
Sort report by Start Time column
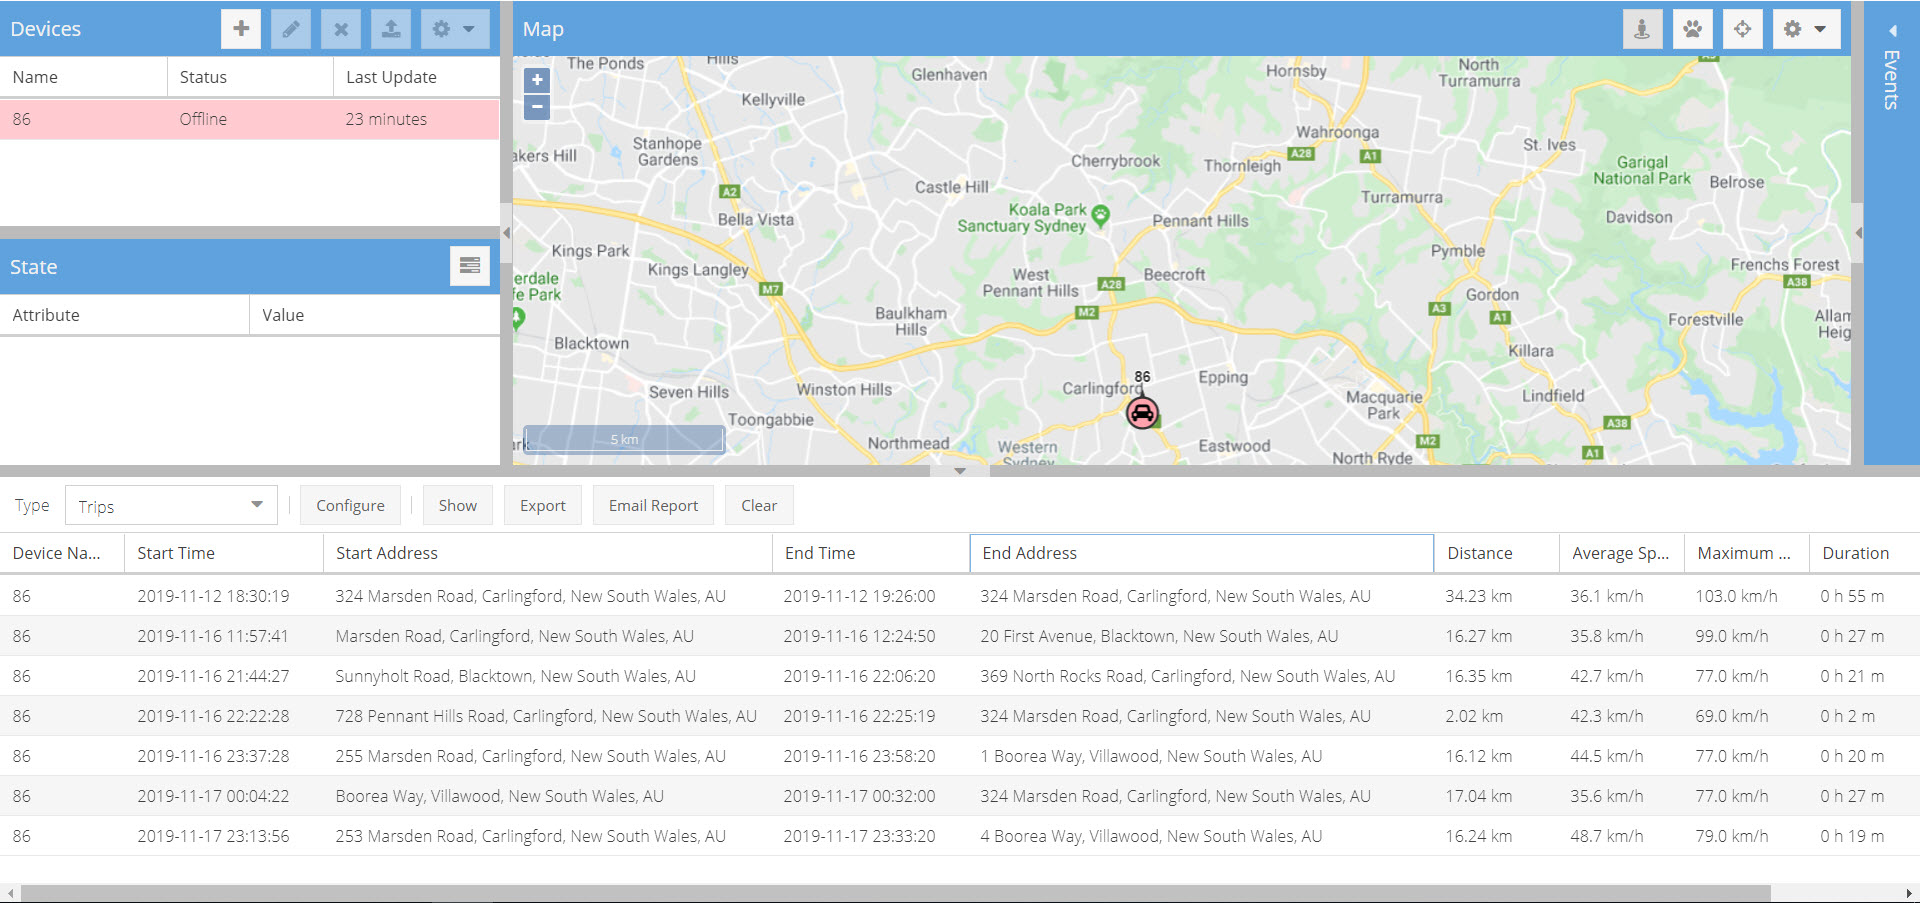click(224, 553)
